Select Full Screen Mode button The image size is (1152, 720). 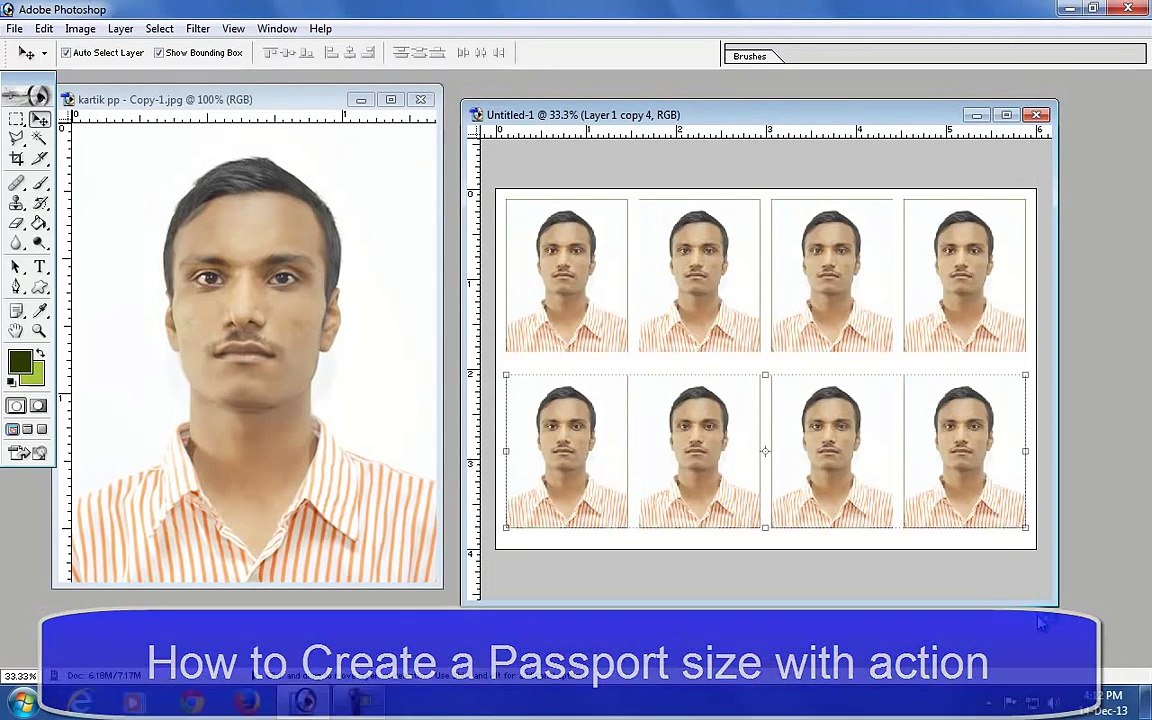(42, 429)
